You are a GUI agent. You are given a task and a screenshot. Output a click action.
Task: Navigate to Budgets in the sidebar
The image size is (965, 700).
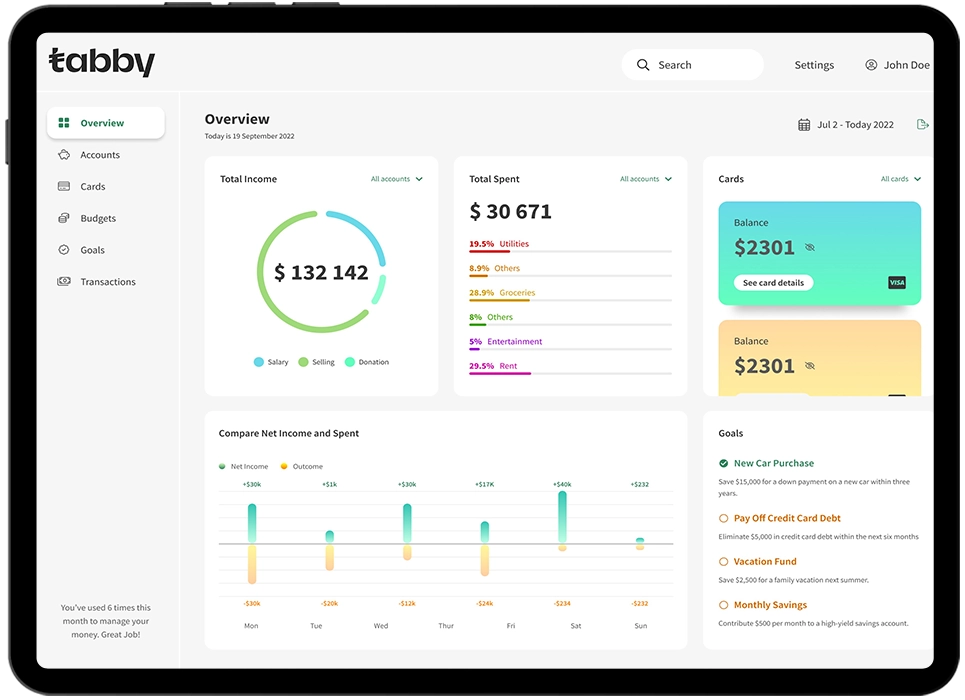pos(98,218)
